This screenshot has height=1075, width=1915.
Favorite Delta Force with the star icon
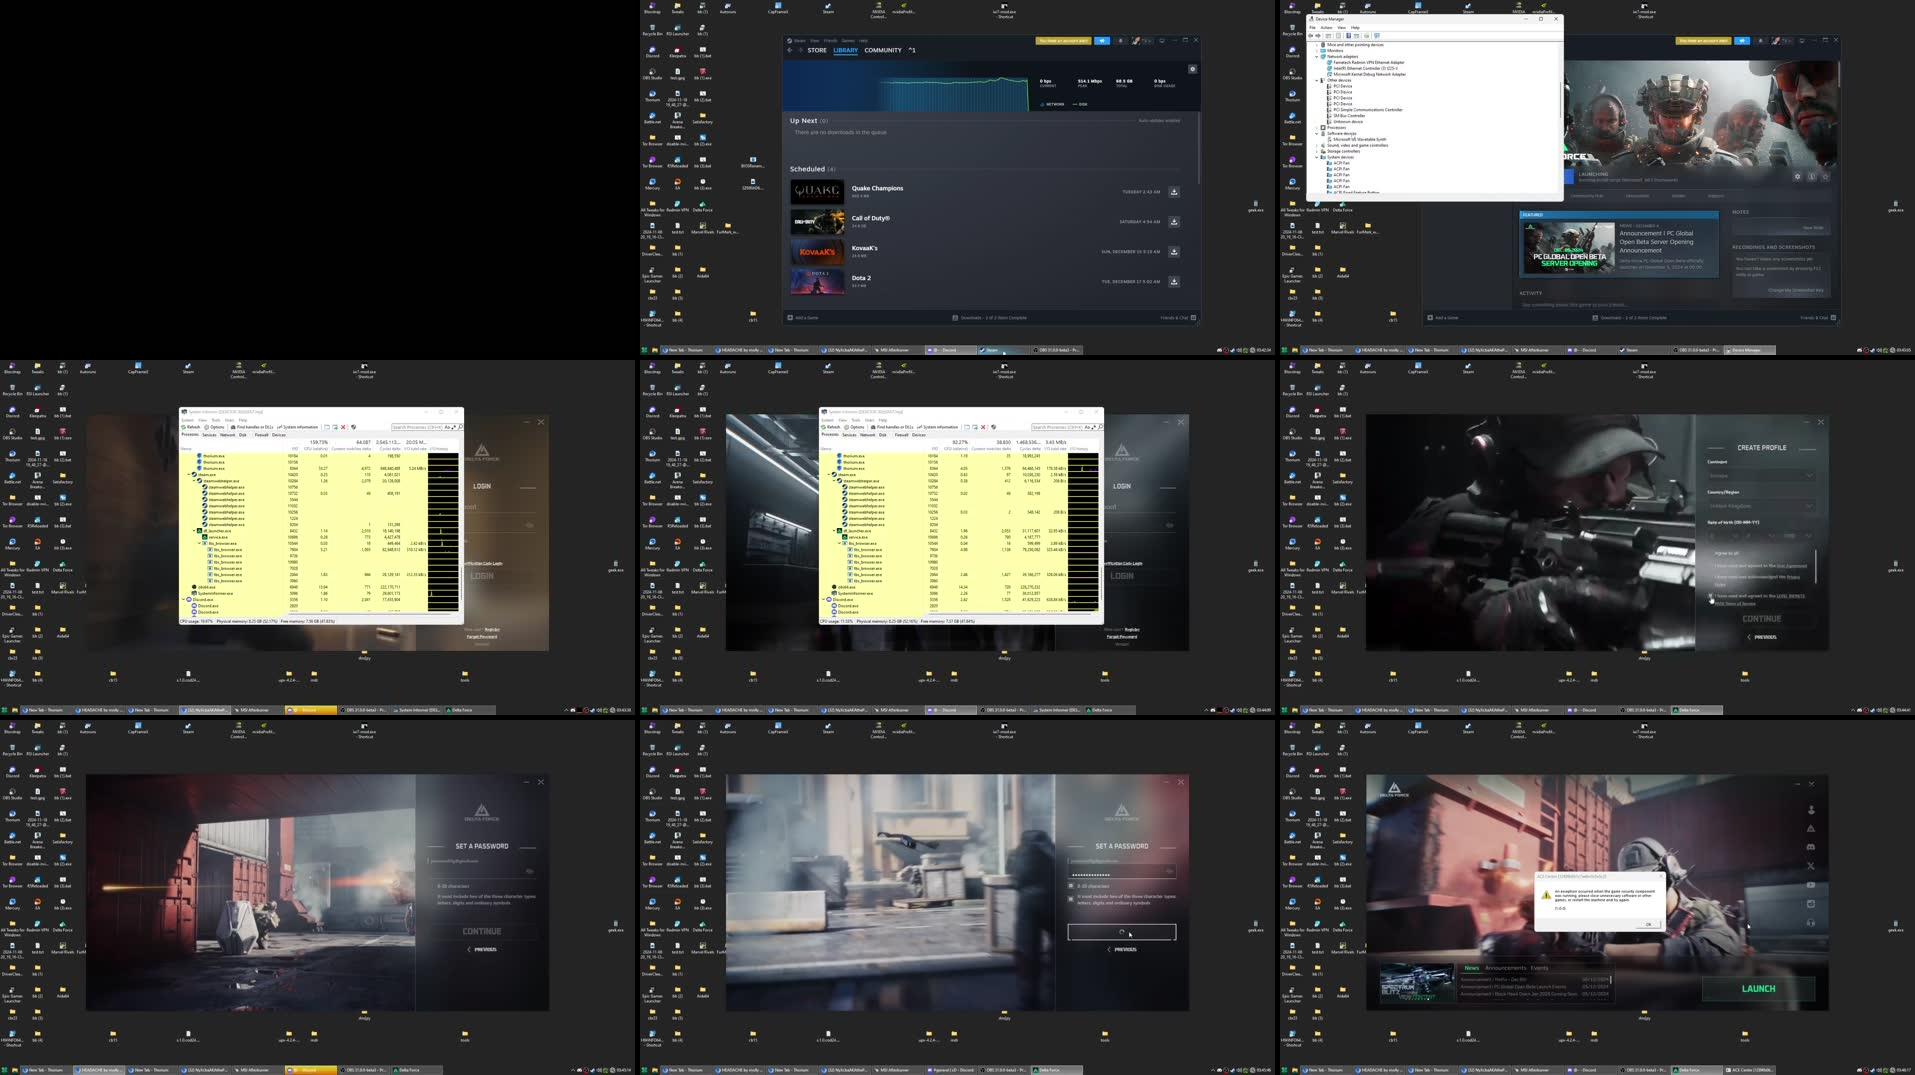[x=1825, y=176]
